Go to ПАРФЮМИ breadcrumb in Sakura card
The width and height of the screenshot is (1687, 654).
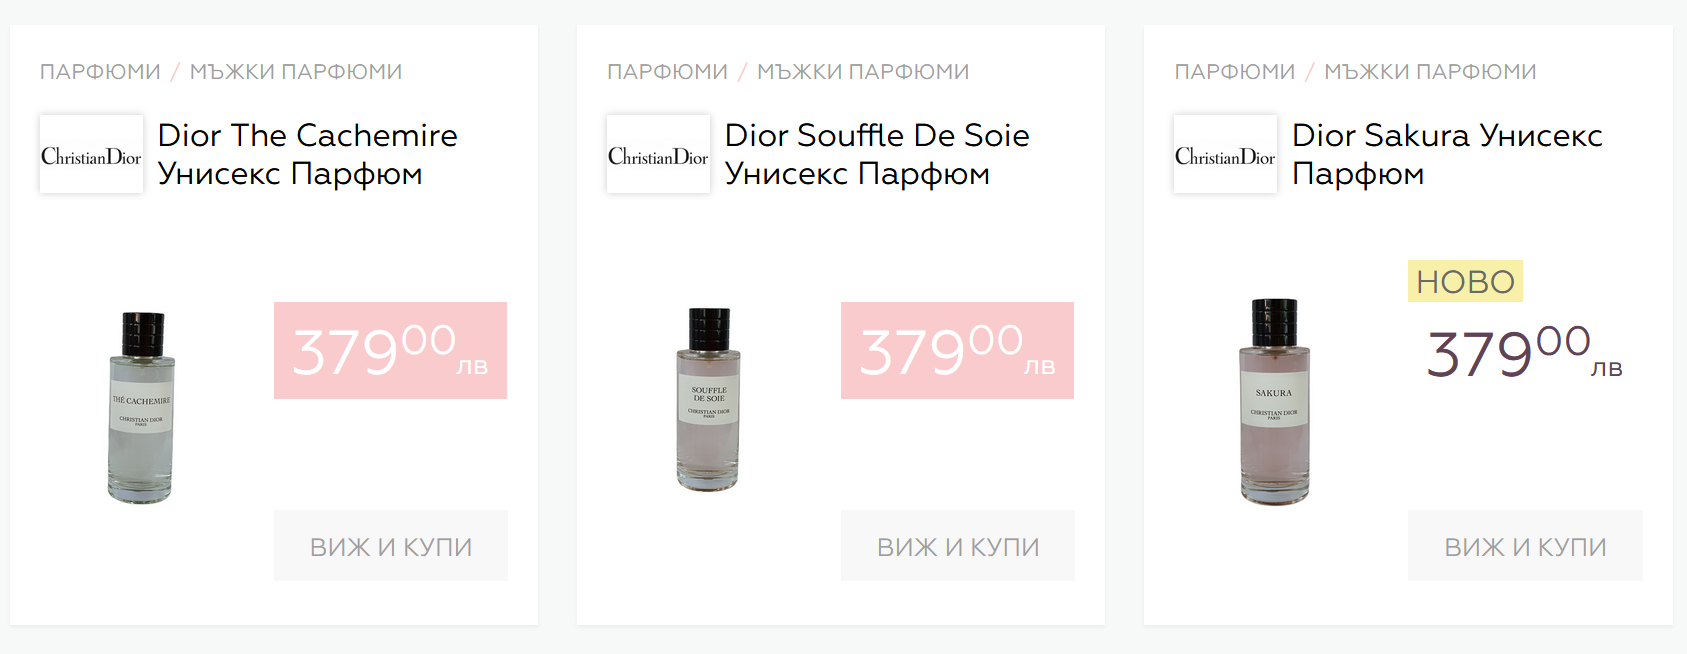(1235, 72)
